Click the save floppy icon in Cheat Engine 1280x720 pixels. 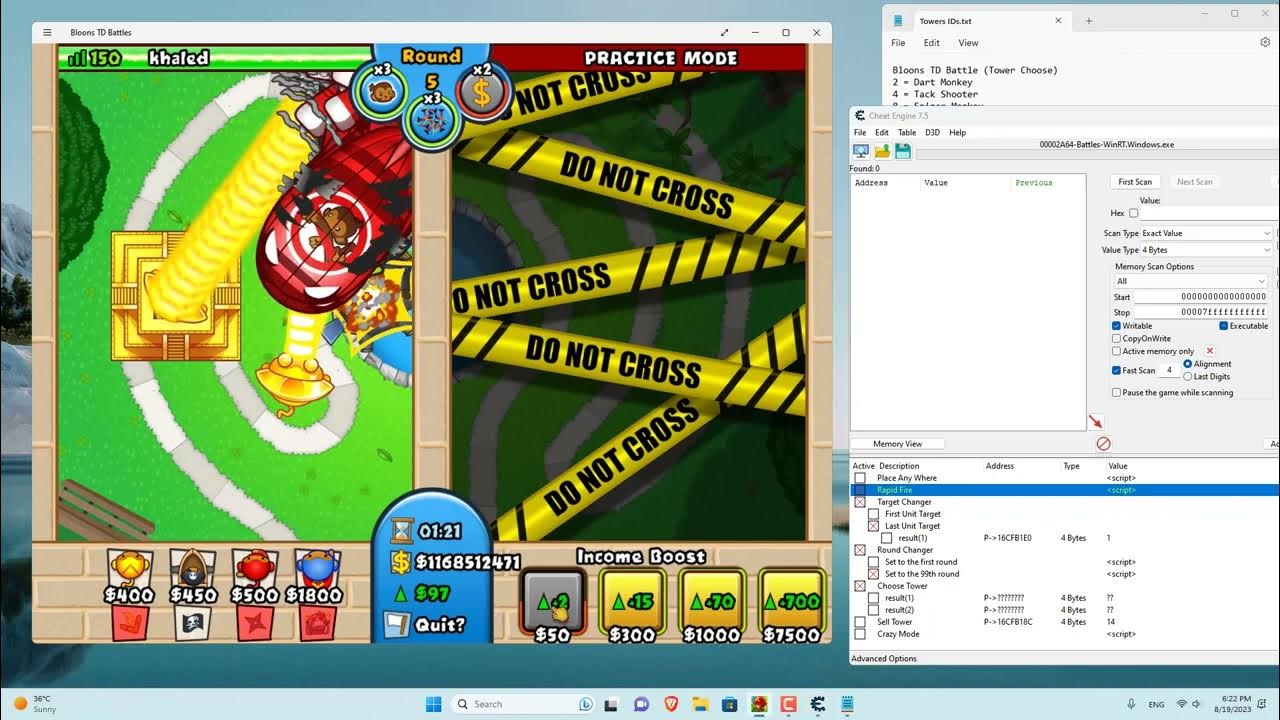[902, 151]
